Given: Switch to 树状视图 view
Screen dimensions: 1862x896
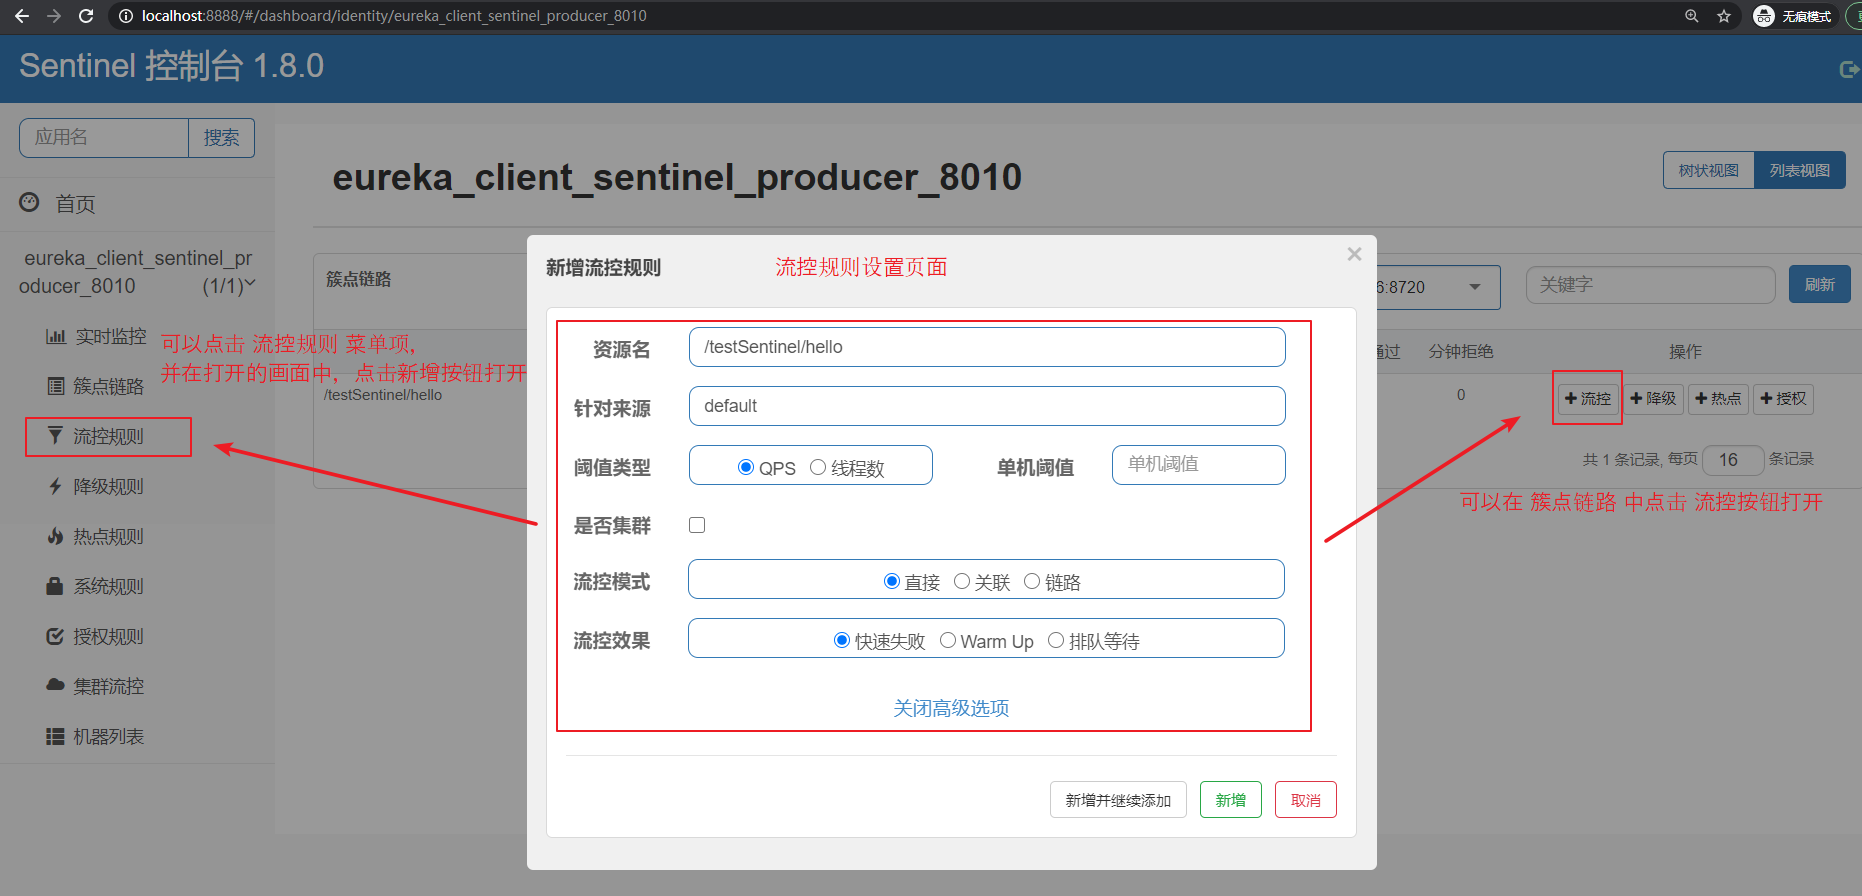Looking at the screenshot, I should tap(1709, 170).
